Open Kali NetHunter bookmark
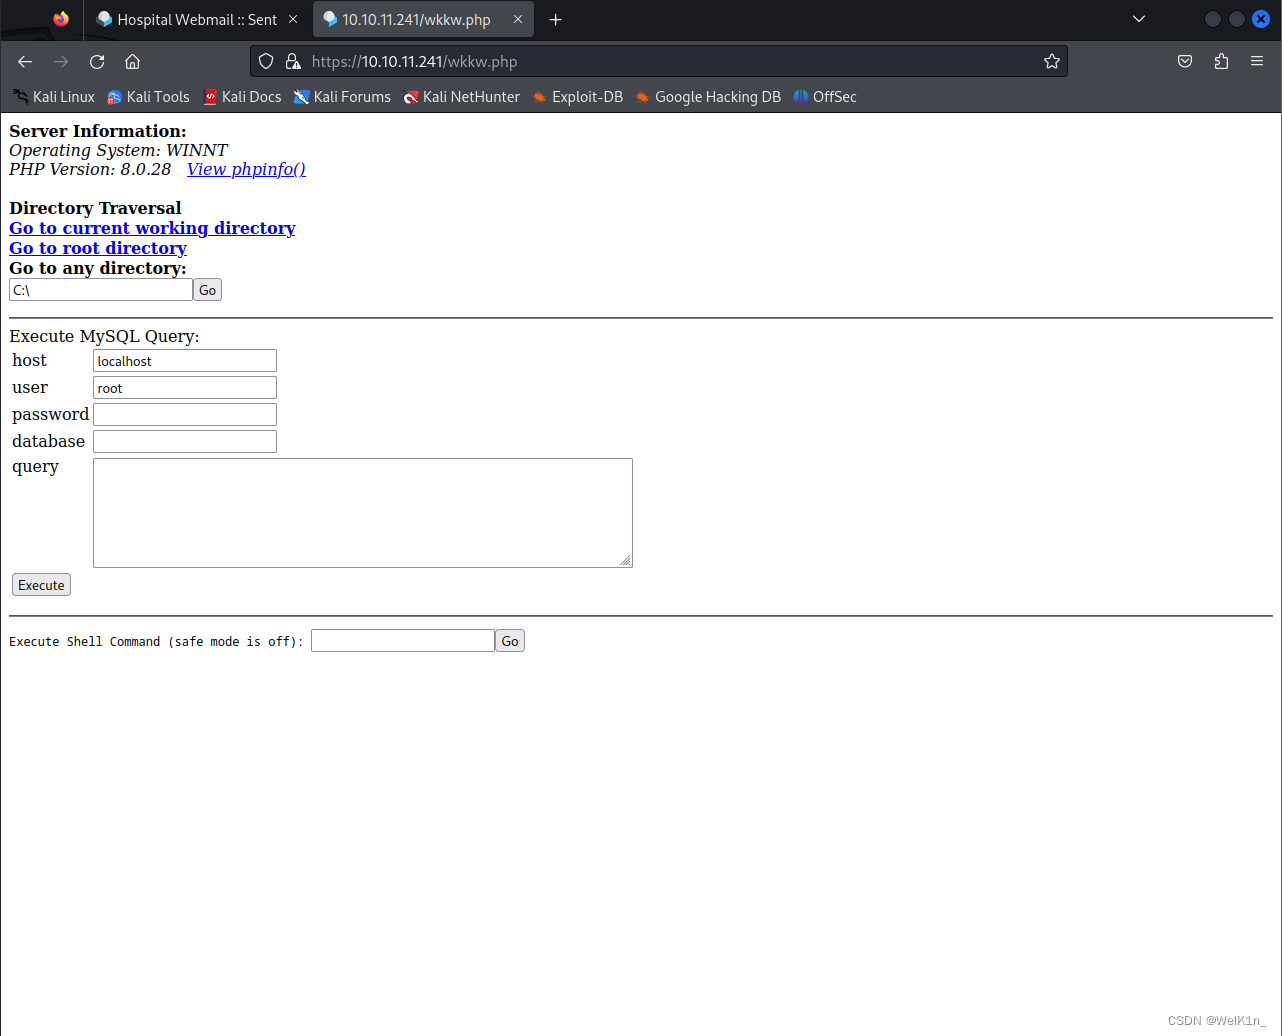The height and width of the screenshot is (1036, 1282). [x=461, y=97]
